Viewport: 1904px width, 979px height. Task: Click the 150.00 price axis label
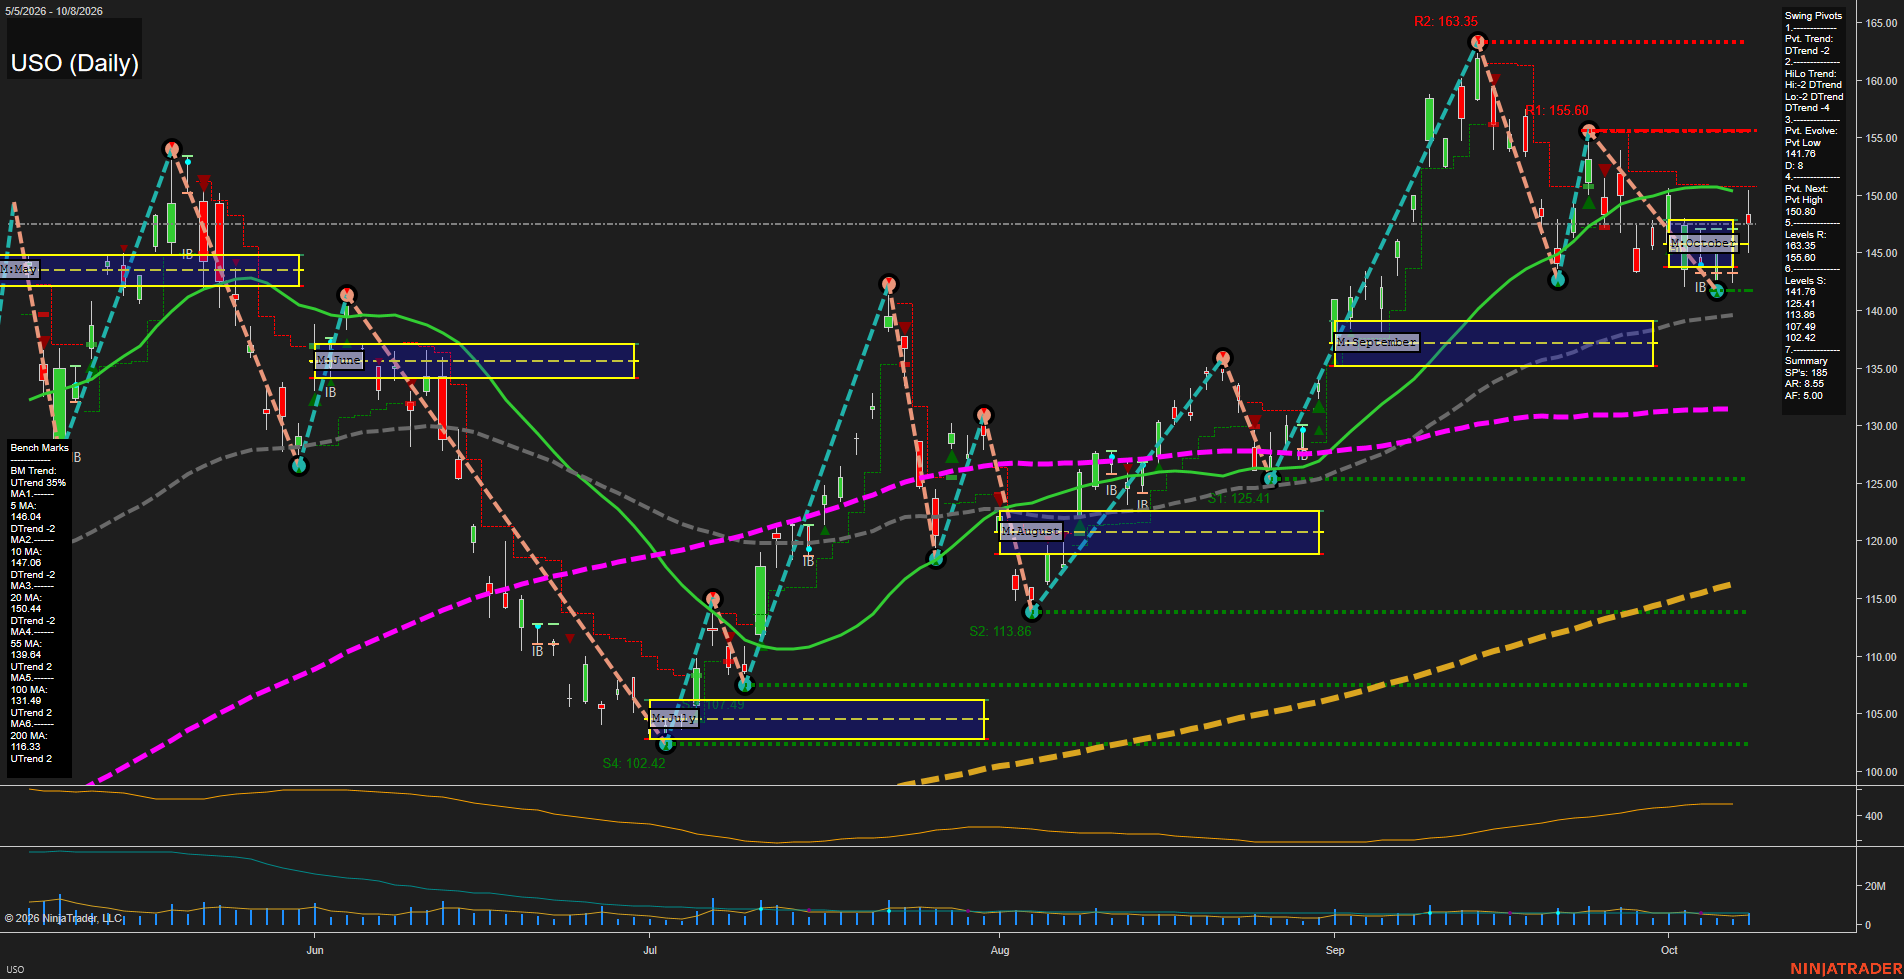click(x=1881, y=196)
